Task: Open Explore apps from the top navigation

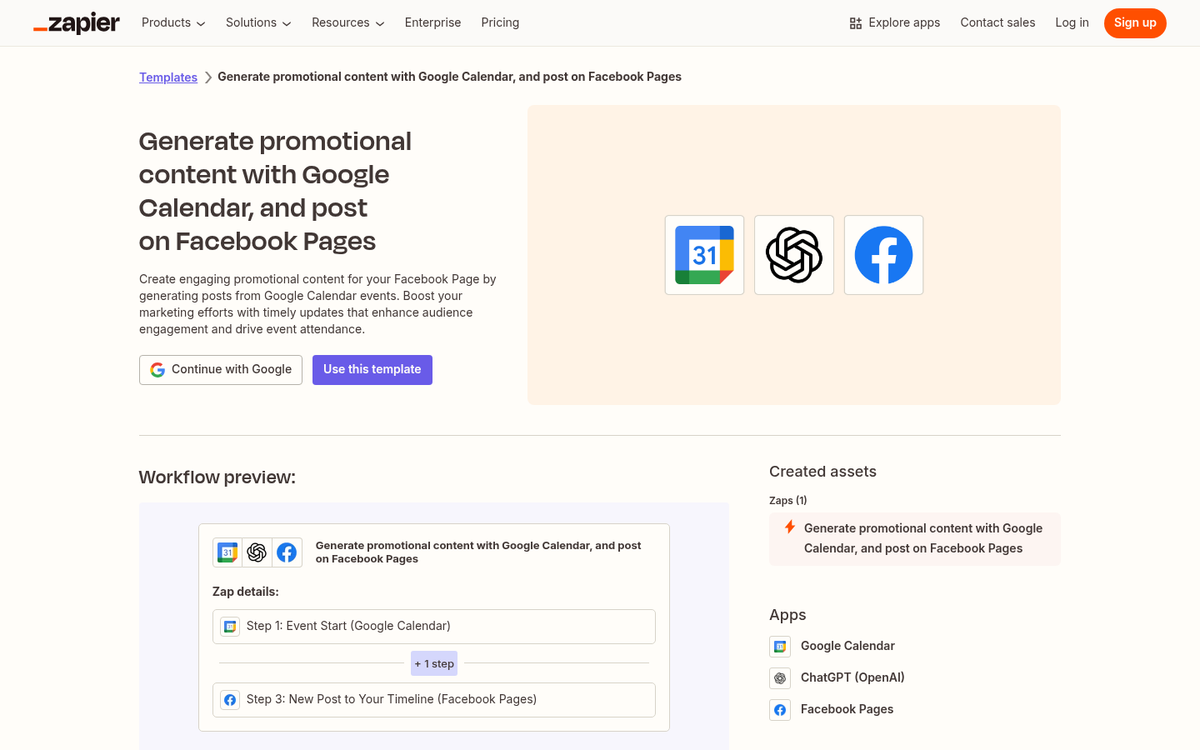Action: (894, 22)
